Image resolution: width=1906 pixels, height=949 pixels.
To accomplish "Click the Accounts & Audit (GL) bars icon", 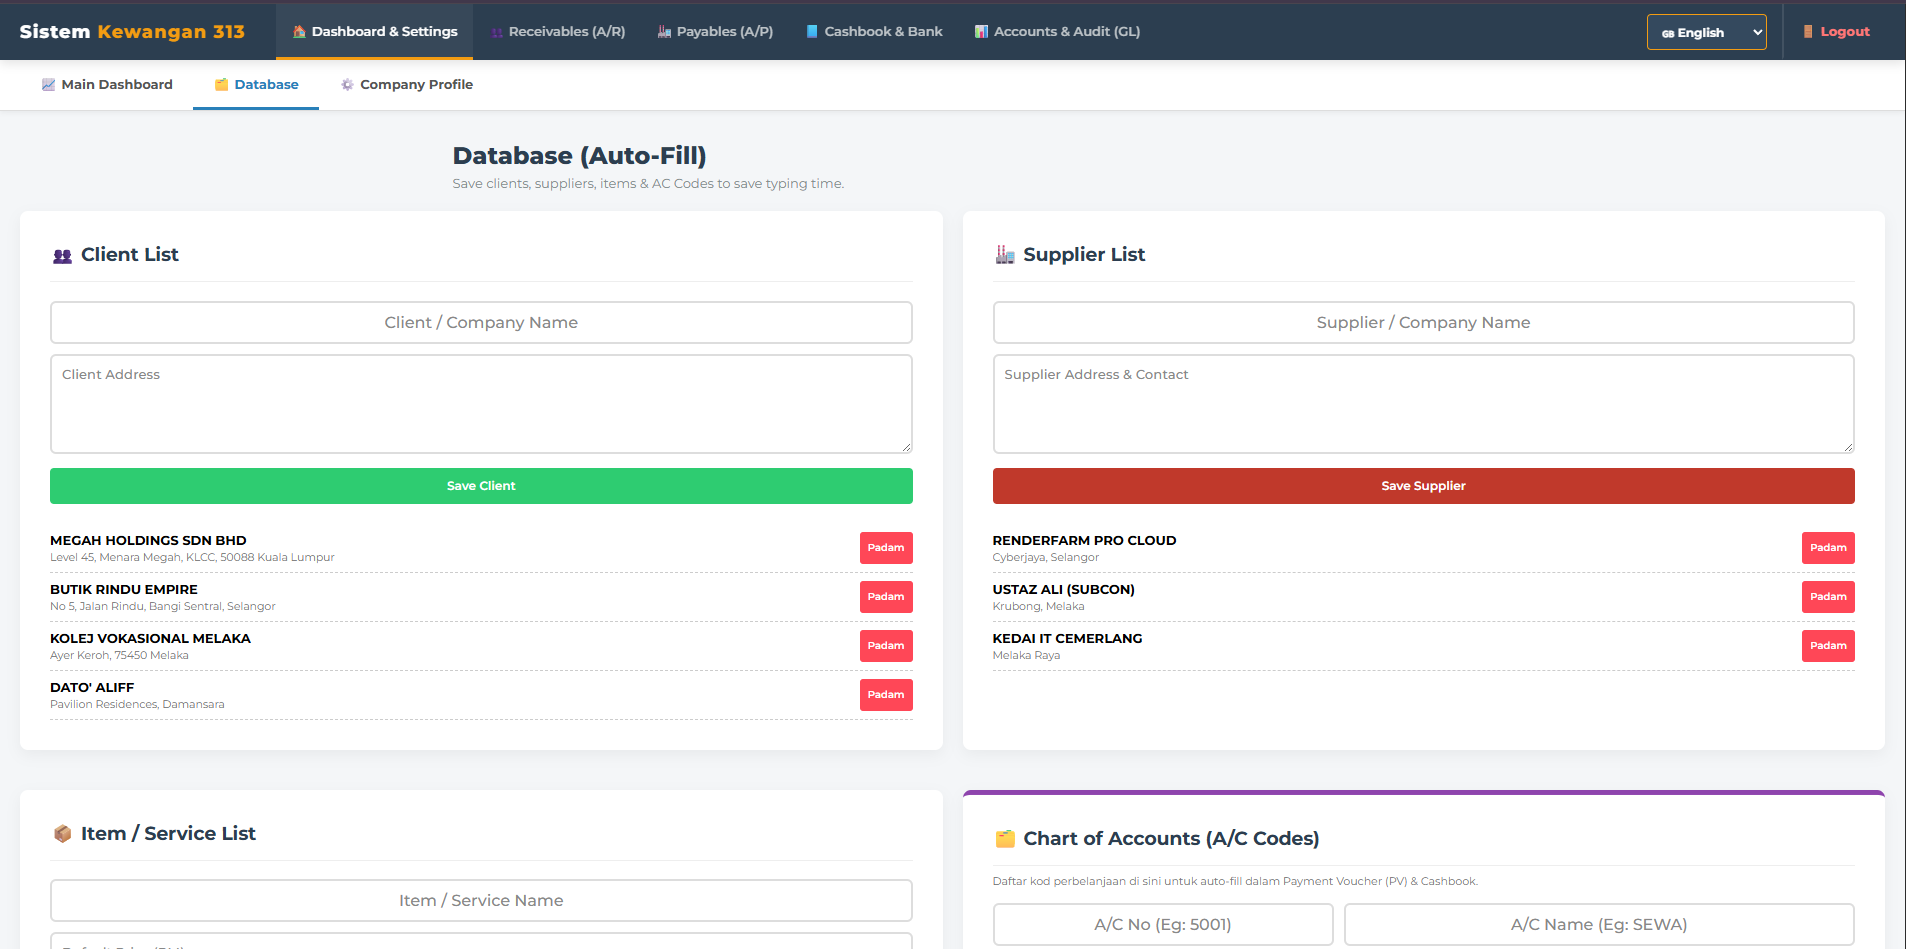I will (x=980, y=31).
